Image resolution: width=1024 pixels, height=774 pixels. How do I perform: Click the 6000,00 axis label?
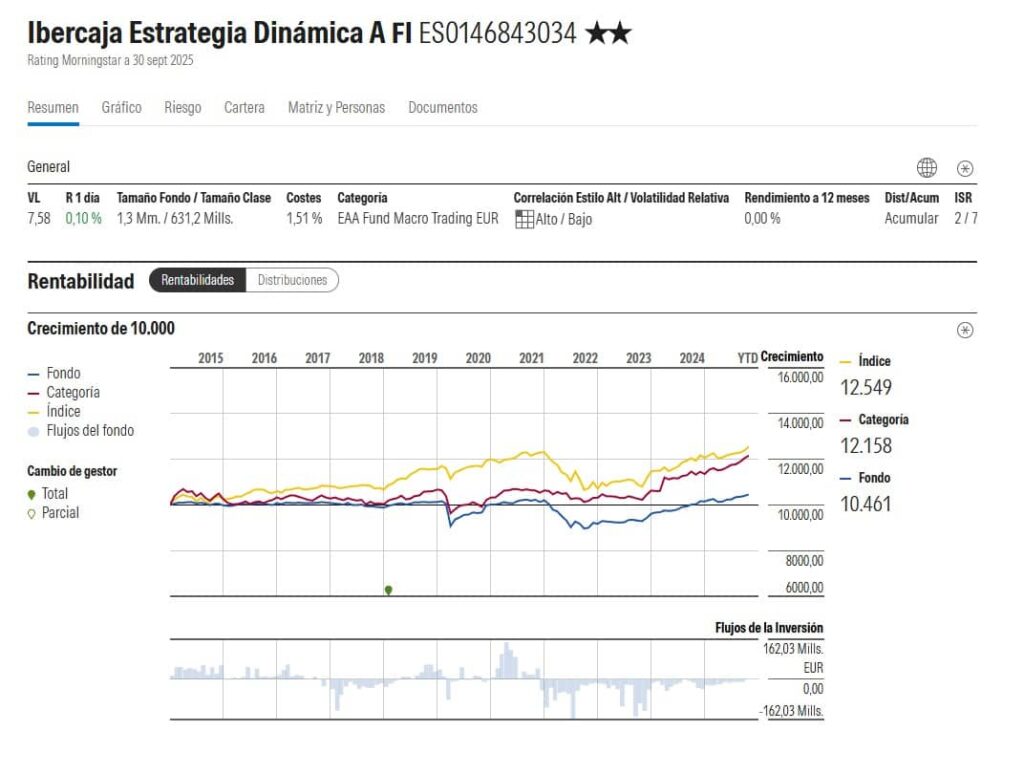[x=805, y=587]
